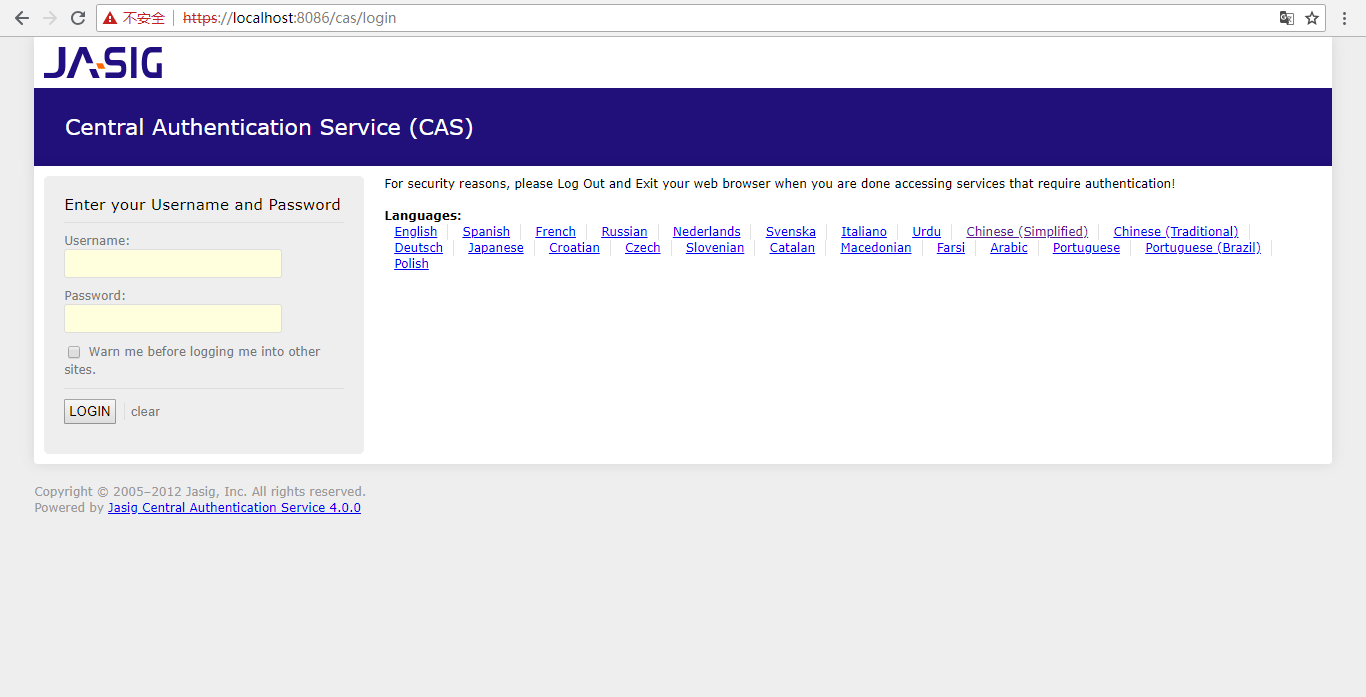
Task: Switch language to Spanish
Action: pos(486,232)
